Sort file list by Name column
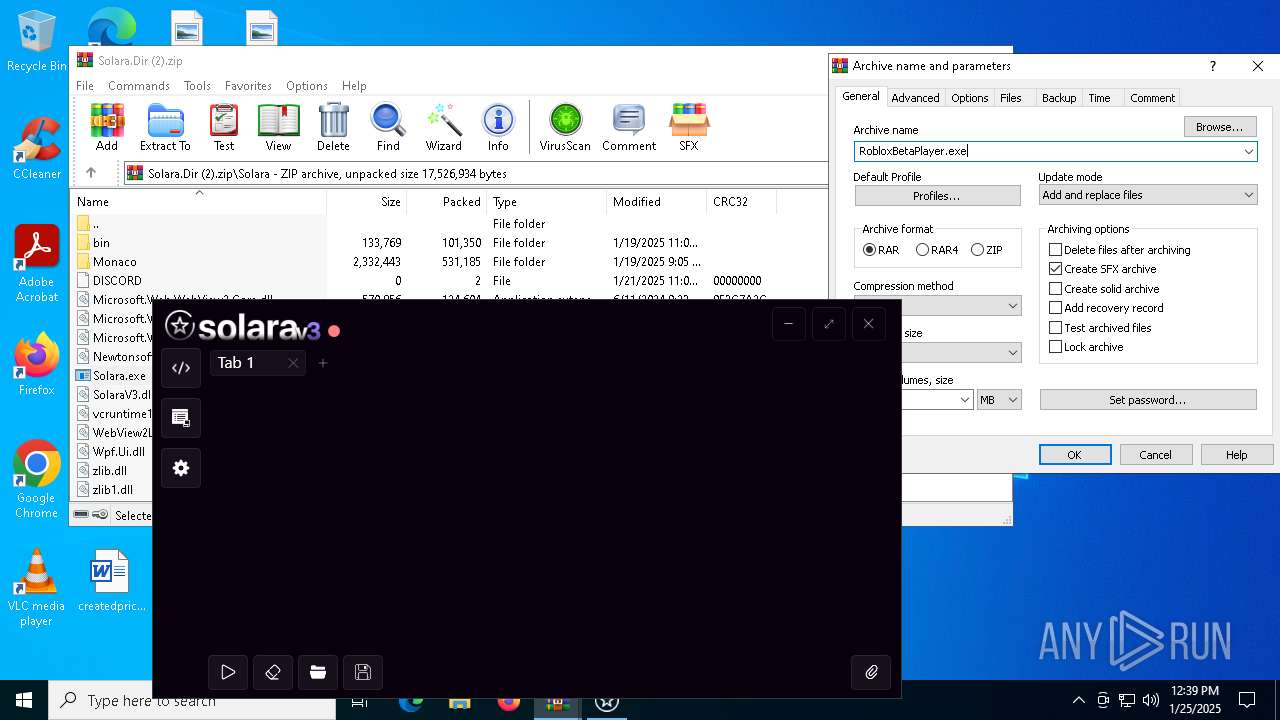This screenshot has width=1280, height=720. coord(198,201)
